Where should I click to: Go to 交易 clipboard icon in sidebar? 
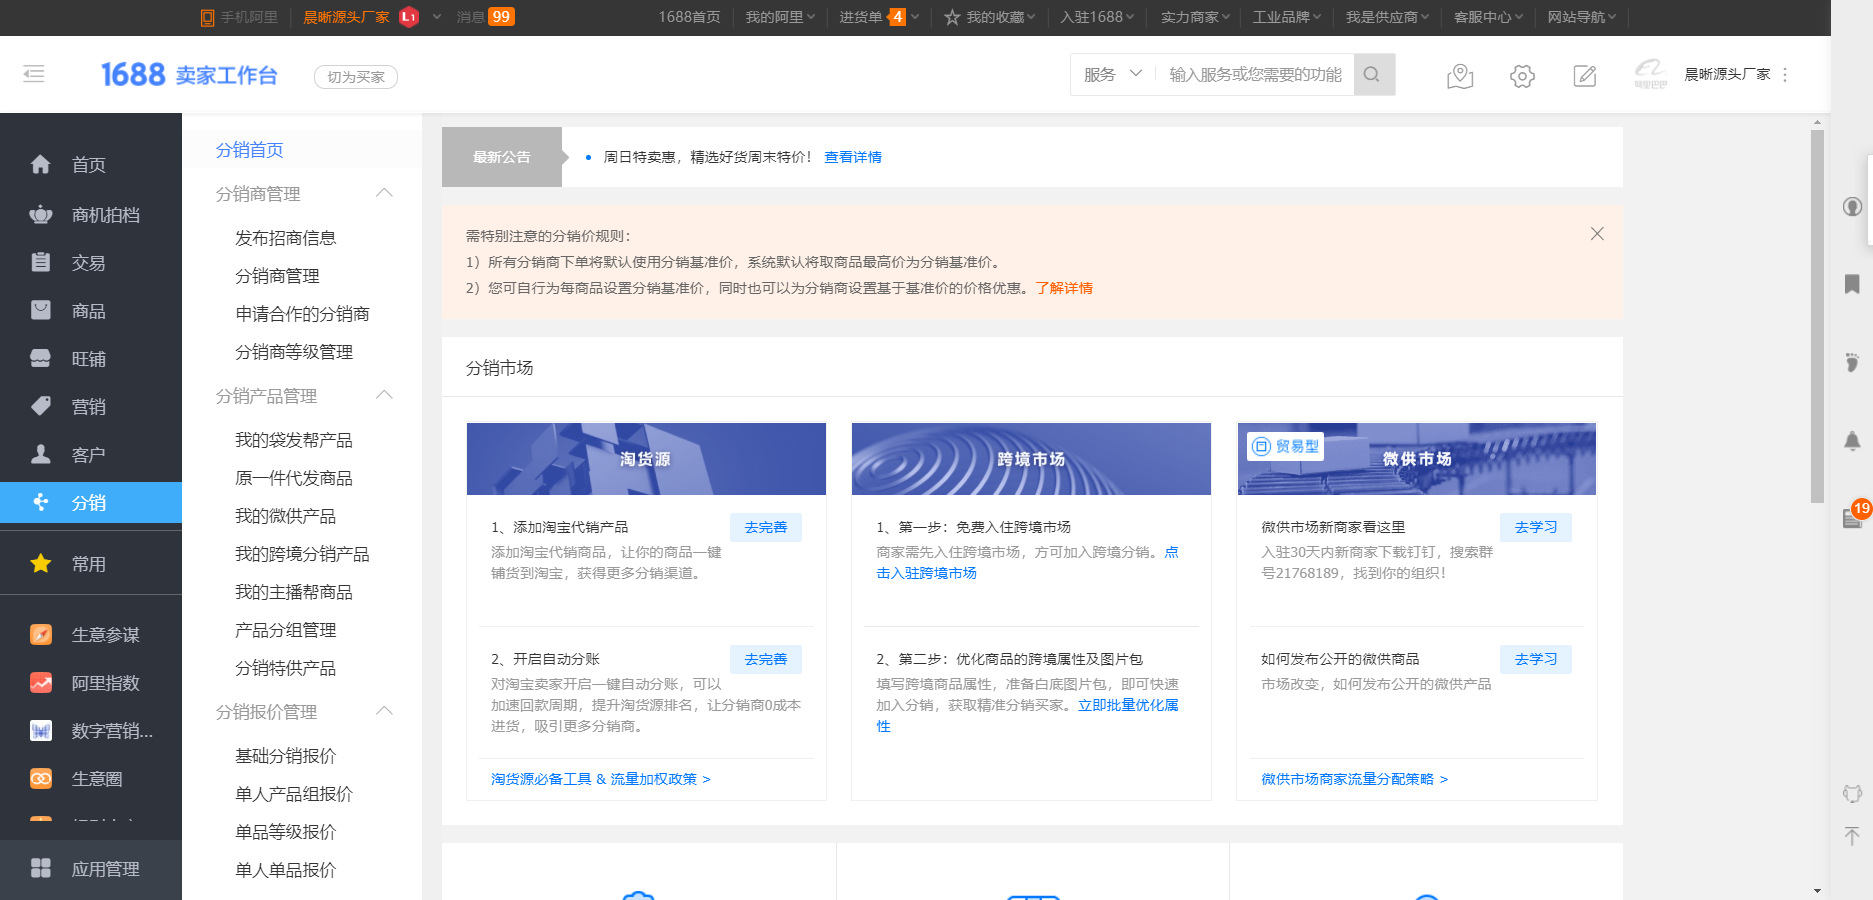tap(41, 262)
